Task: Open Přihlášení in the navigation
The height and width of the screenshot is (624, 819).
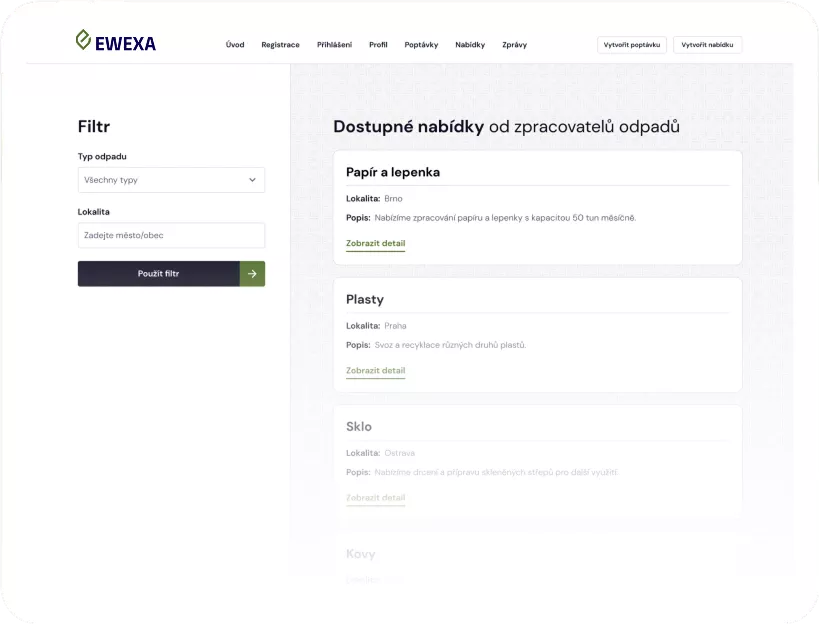Action: pos(334,45)
